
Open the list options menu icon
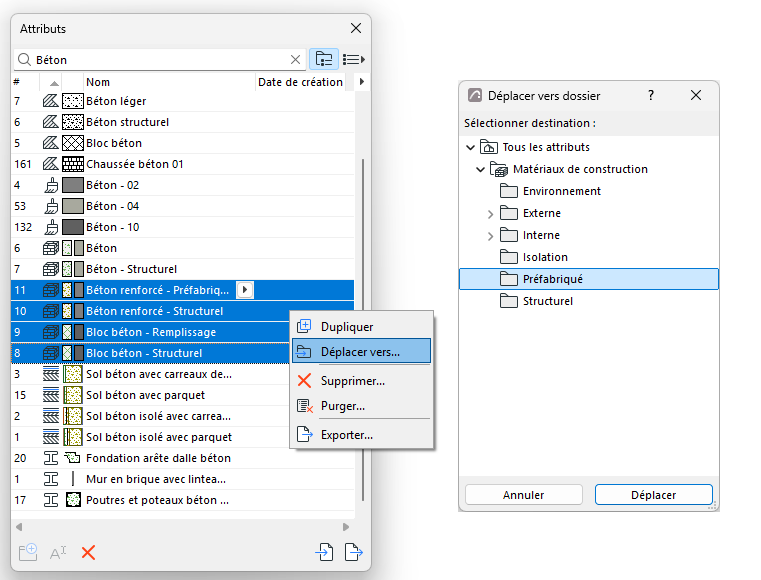click(x=354, y=59)
